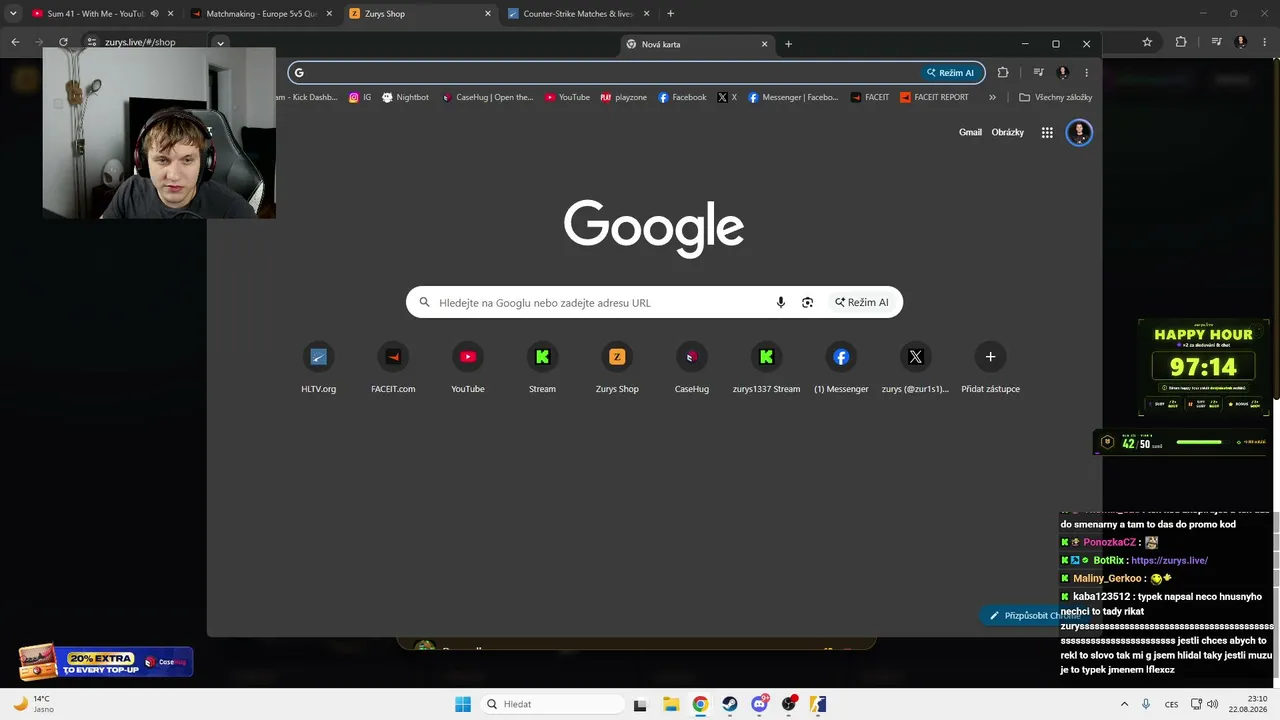Open the CES keyboard language indicator

1171,704
